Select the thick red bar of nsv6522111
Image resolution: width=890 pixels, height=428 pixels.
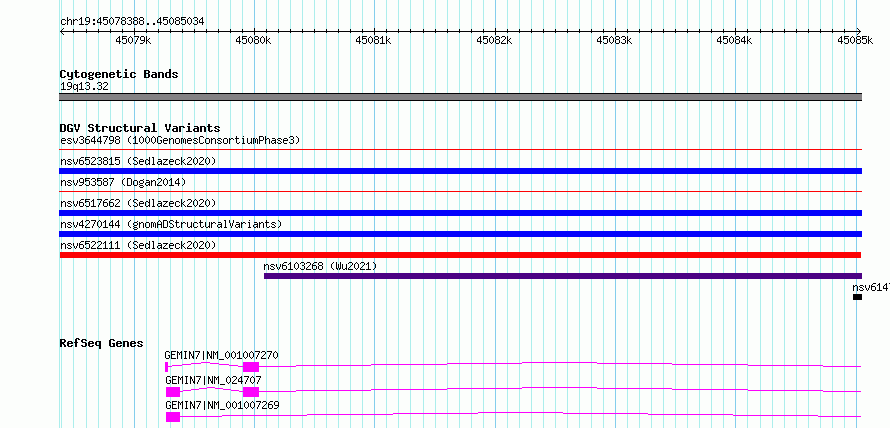461,255
